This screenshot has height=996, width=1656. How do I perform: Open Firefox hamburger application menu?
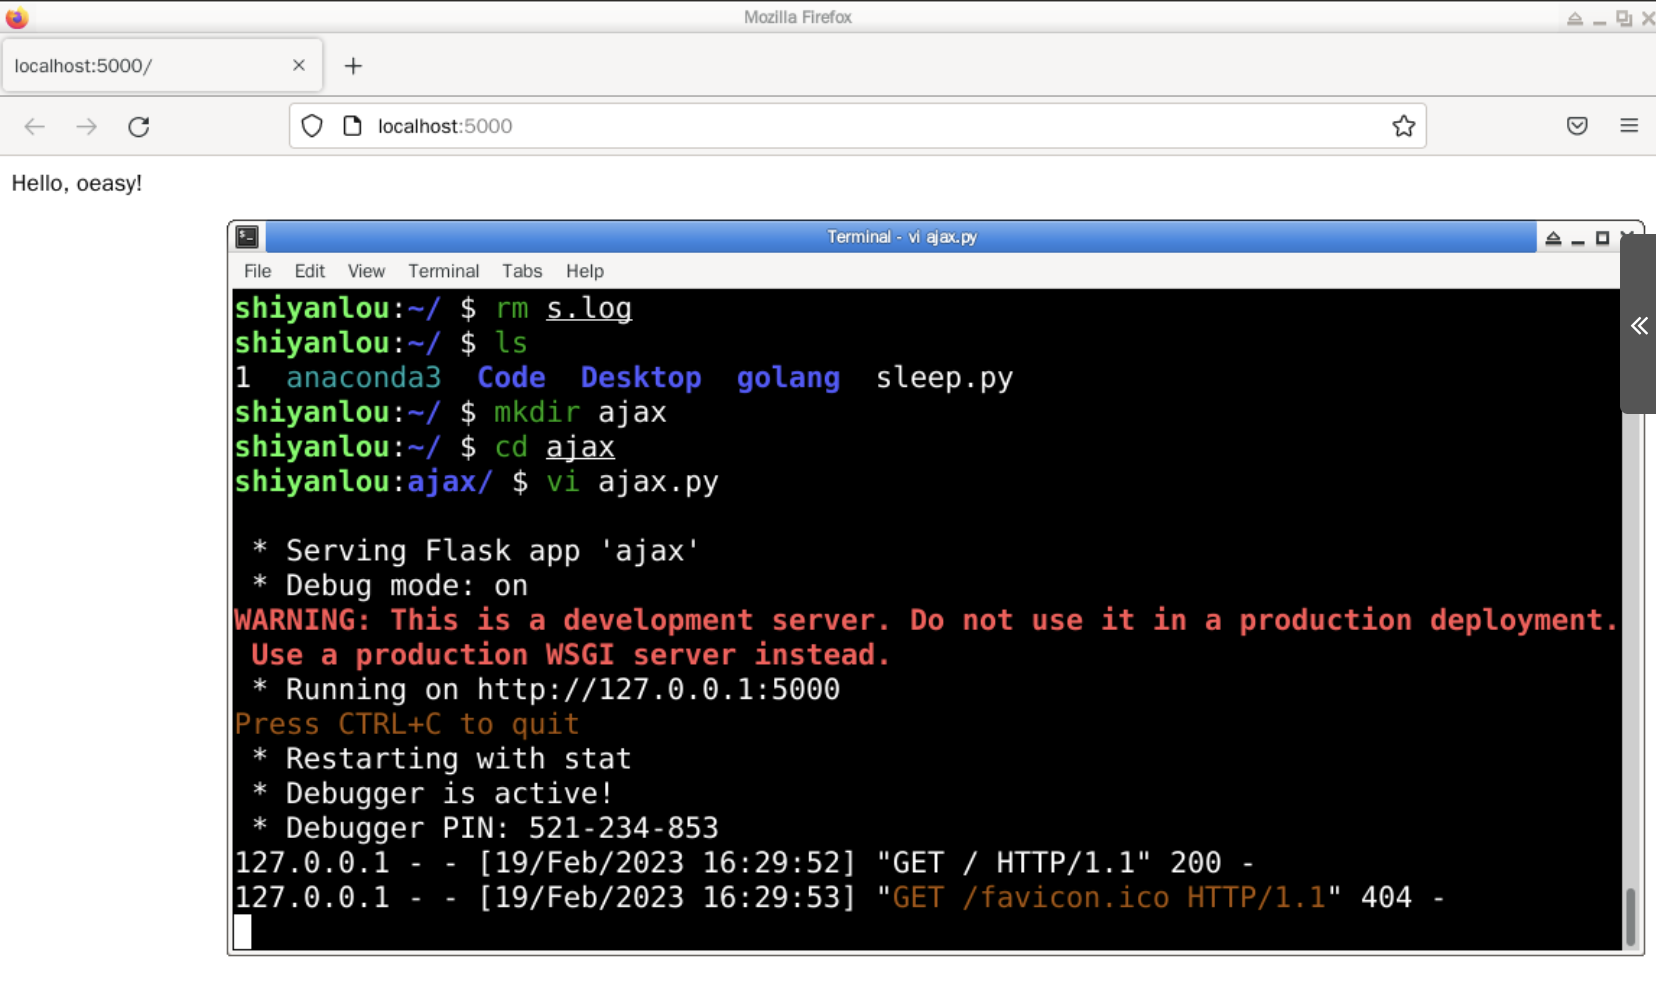(1629, 126)
